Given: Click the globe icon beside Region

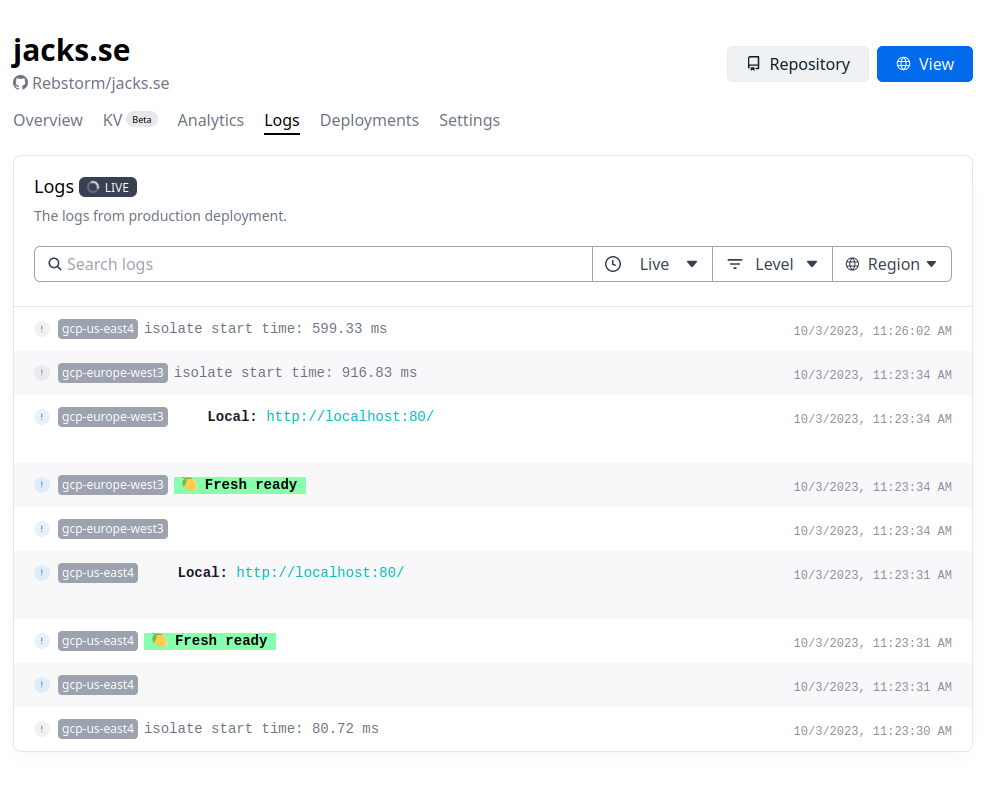Looking at the screenshot, I should [852, 264].
